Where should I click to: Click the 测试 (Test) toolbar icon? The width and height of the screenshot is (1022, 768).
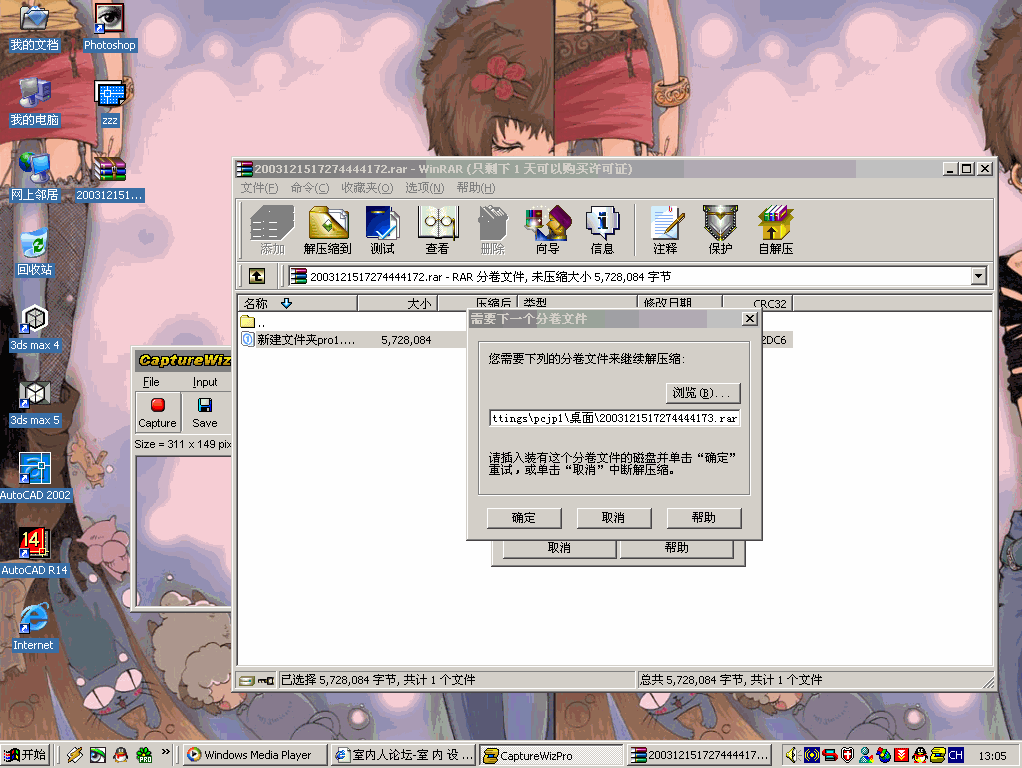click(x=383, y=229)
